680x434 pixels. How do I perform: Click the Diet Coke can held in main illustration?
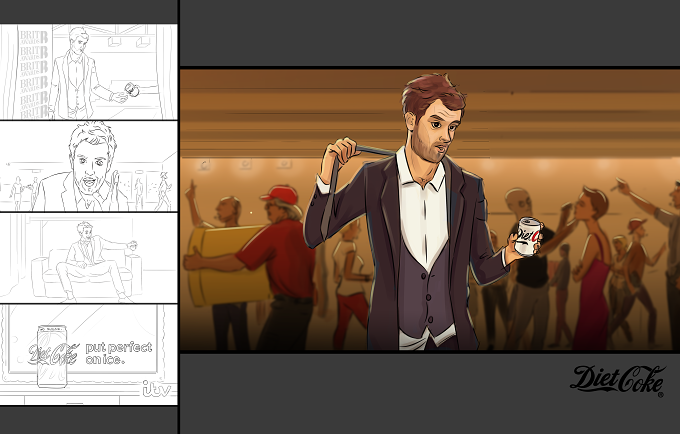click(528, 236)
